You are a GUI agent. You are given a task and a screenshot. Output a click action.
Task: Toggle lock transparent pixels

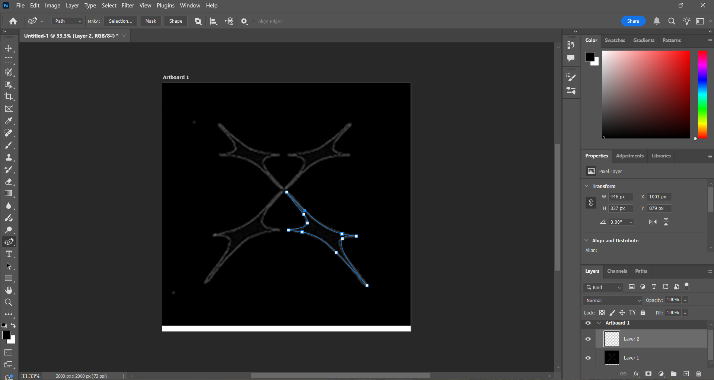click(x=602, y=313)
